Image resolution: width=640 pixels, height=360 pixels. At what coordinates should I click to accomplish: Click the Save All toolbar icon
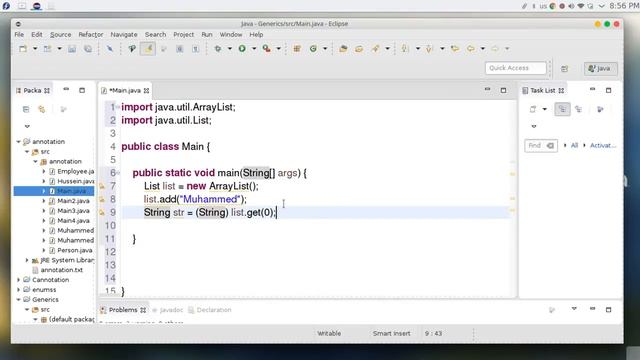coord(88,49)
